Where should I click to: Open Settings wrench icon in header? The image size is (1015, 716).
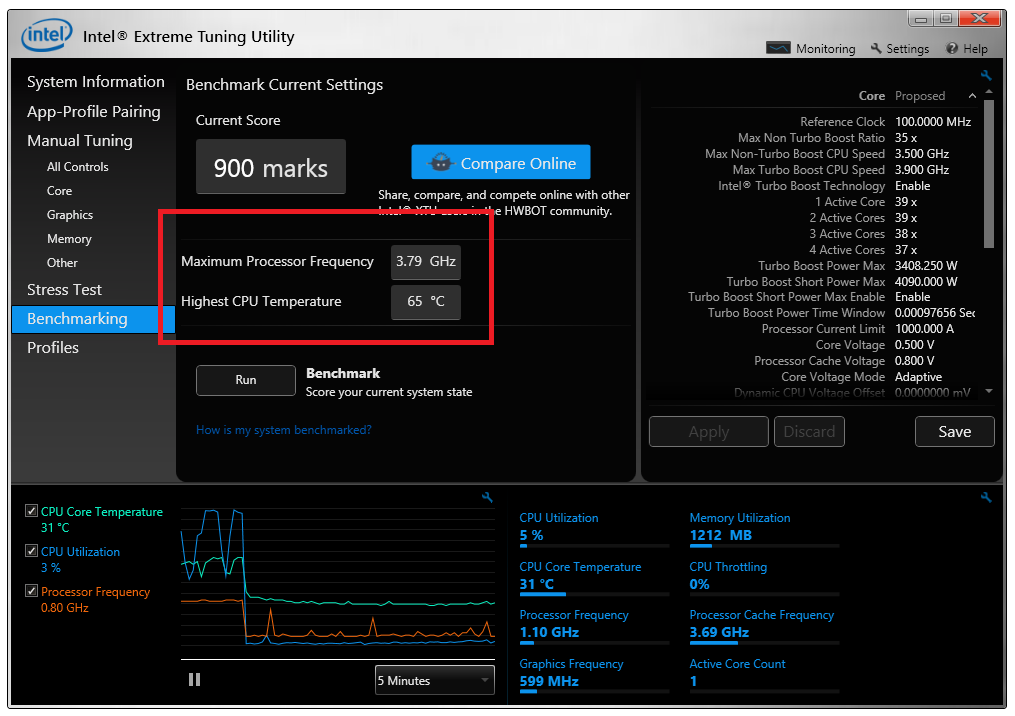pyautogui.click(x=876, y=48)
